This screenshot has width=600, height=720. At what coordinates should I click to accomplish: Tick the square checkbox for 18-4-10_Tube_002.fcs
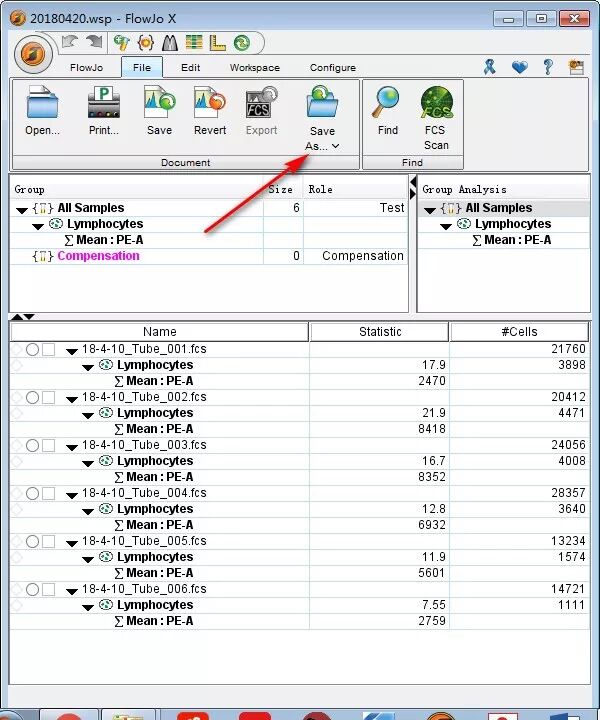tap(49, 397)
